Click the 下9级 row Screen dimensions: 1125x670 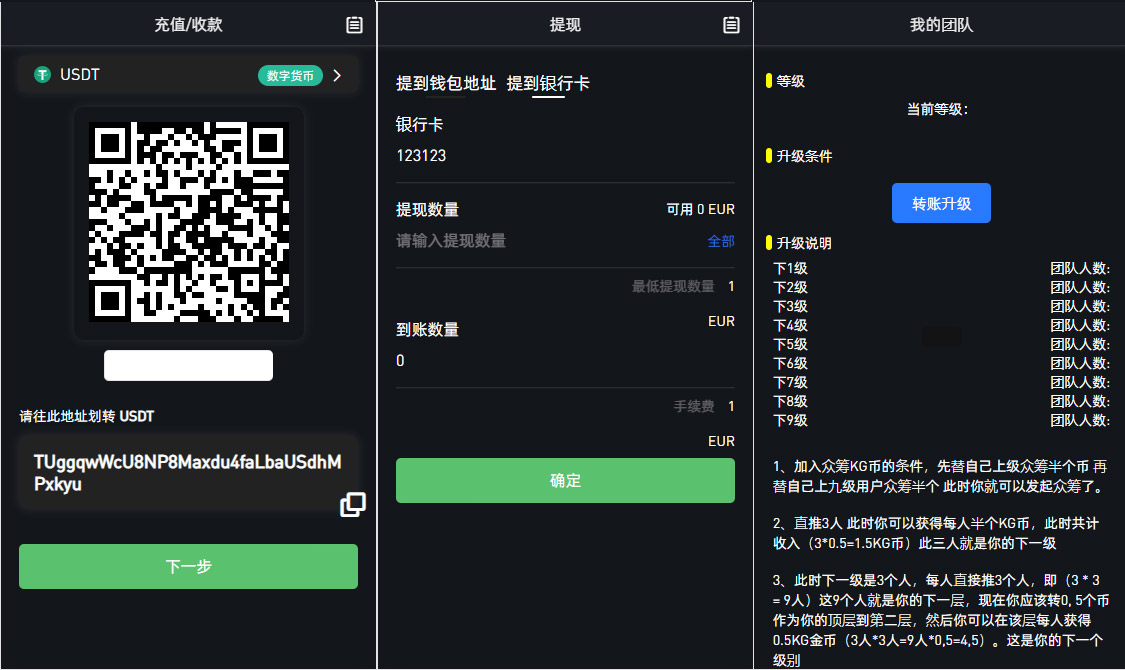click(x=941, y=420)
